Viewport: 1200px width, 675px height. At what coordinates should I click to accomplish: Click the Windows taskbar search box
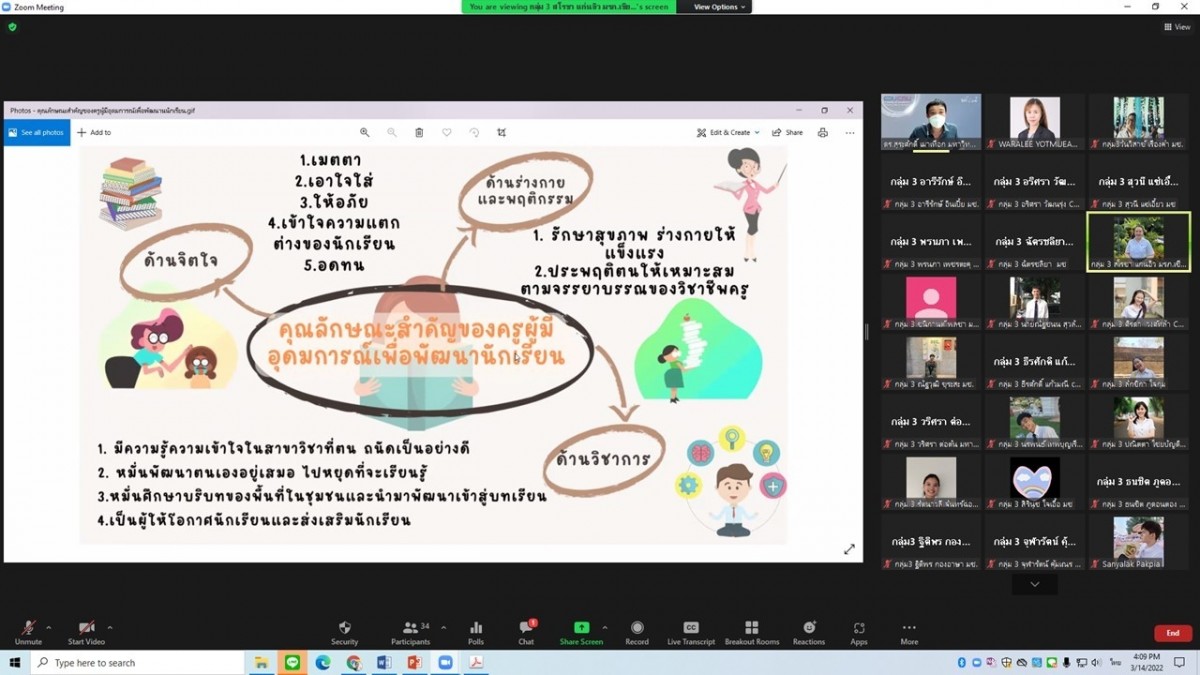pos(138,663)
